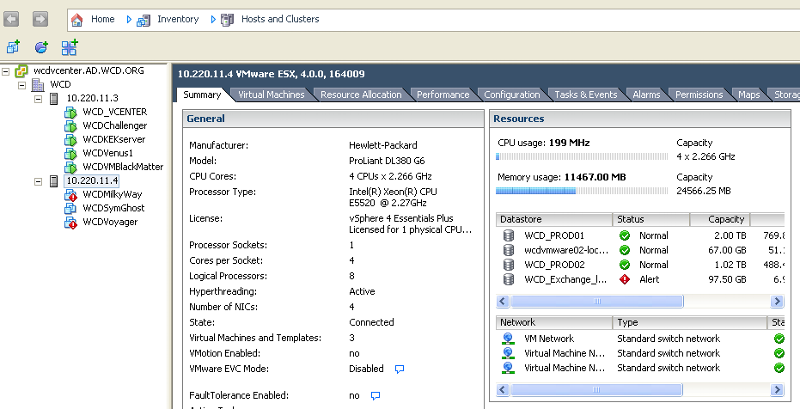Screen dimensions: 800x409
Task: Sort by the datastore Capacity column header
Action: click(720, 220)
